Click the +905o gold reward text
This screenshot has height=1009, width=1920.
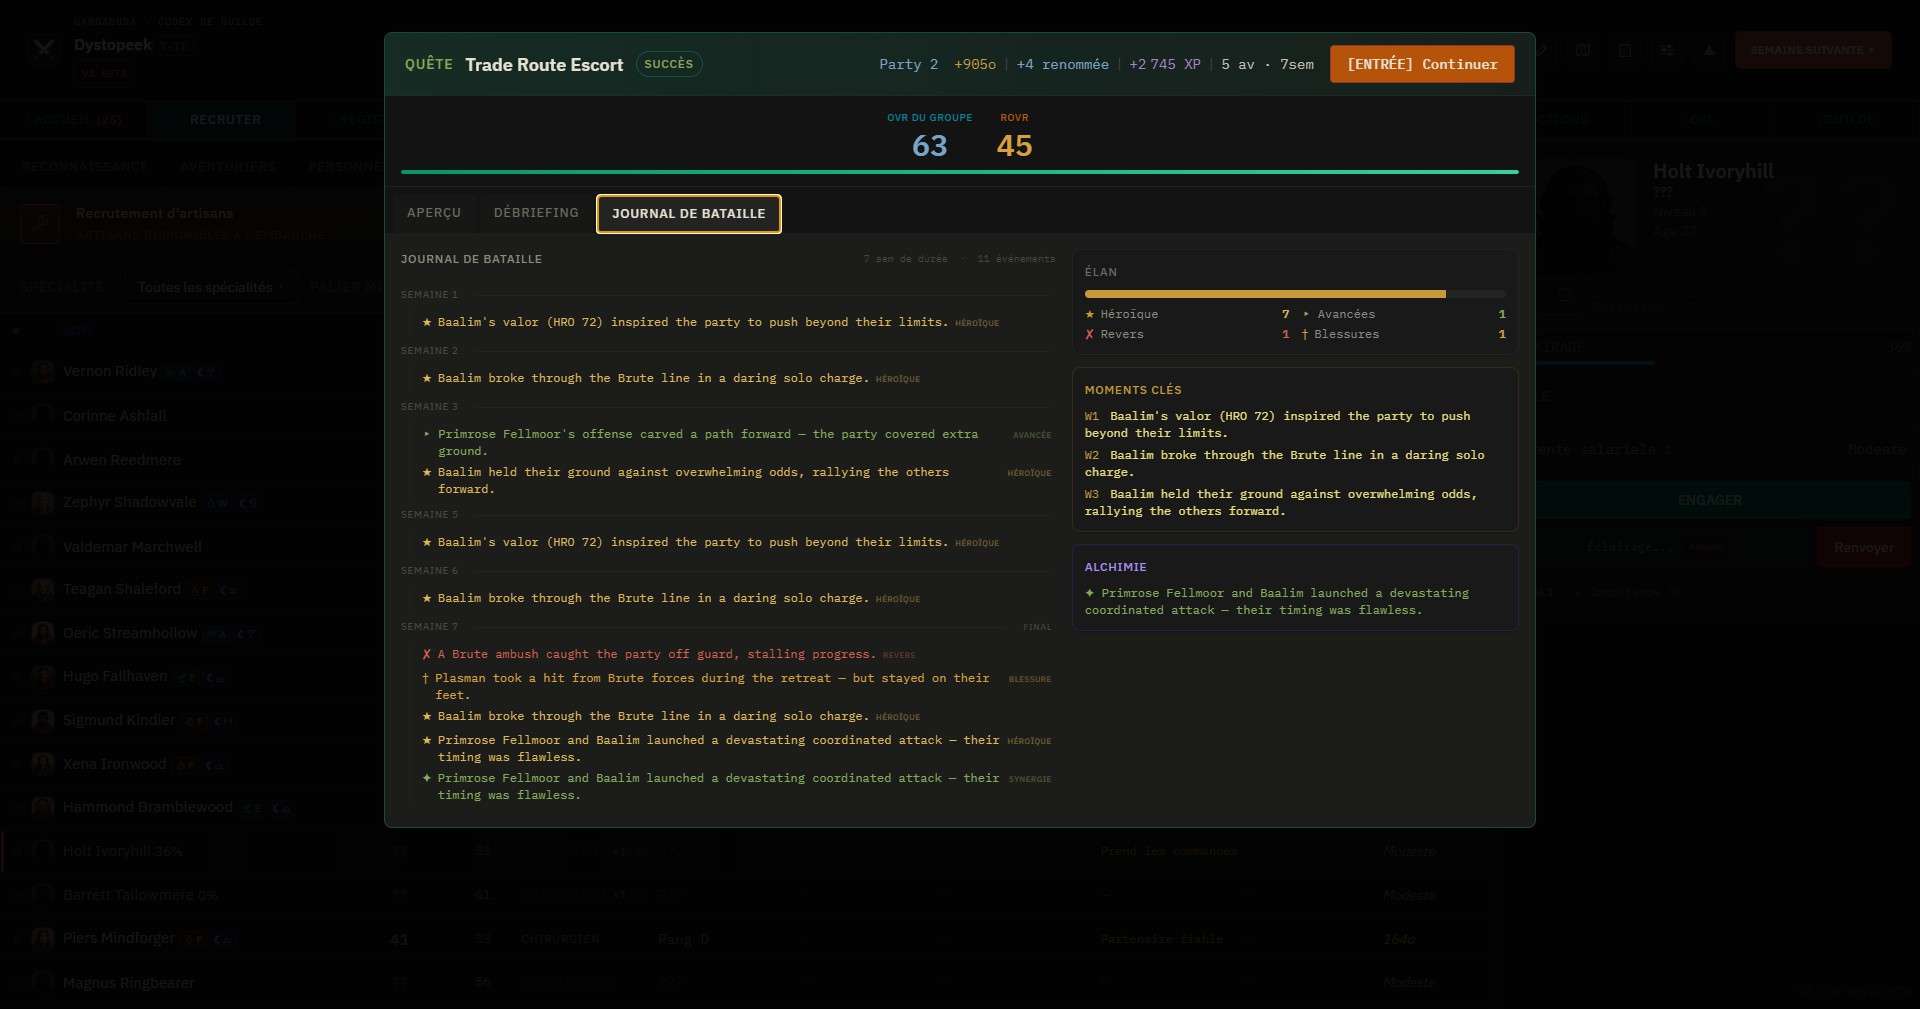[x=974, y=64]
